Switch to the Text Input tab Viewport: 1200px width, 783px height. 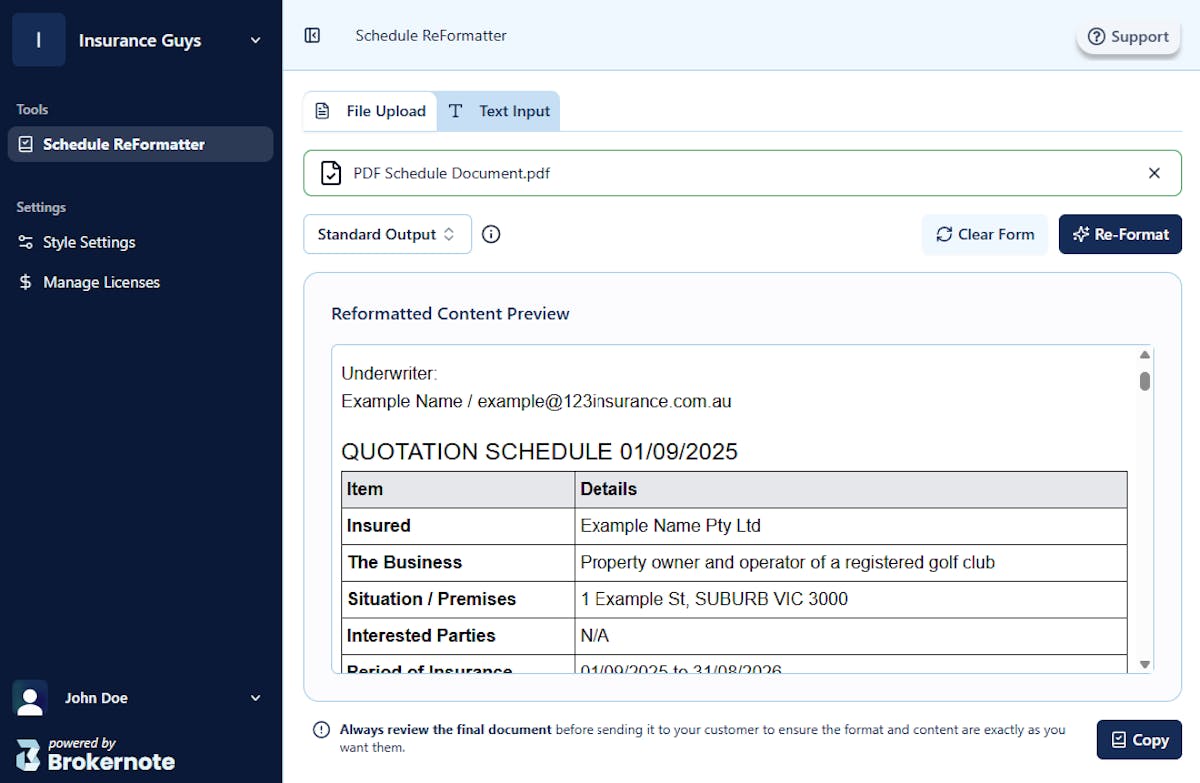click(499, 111)
